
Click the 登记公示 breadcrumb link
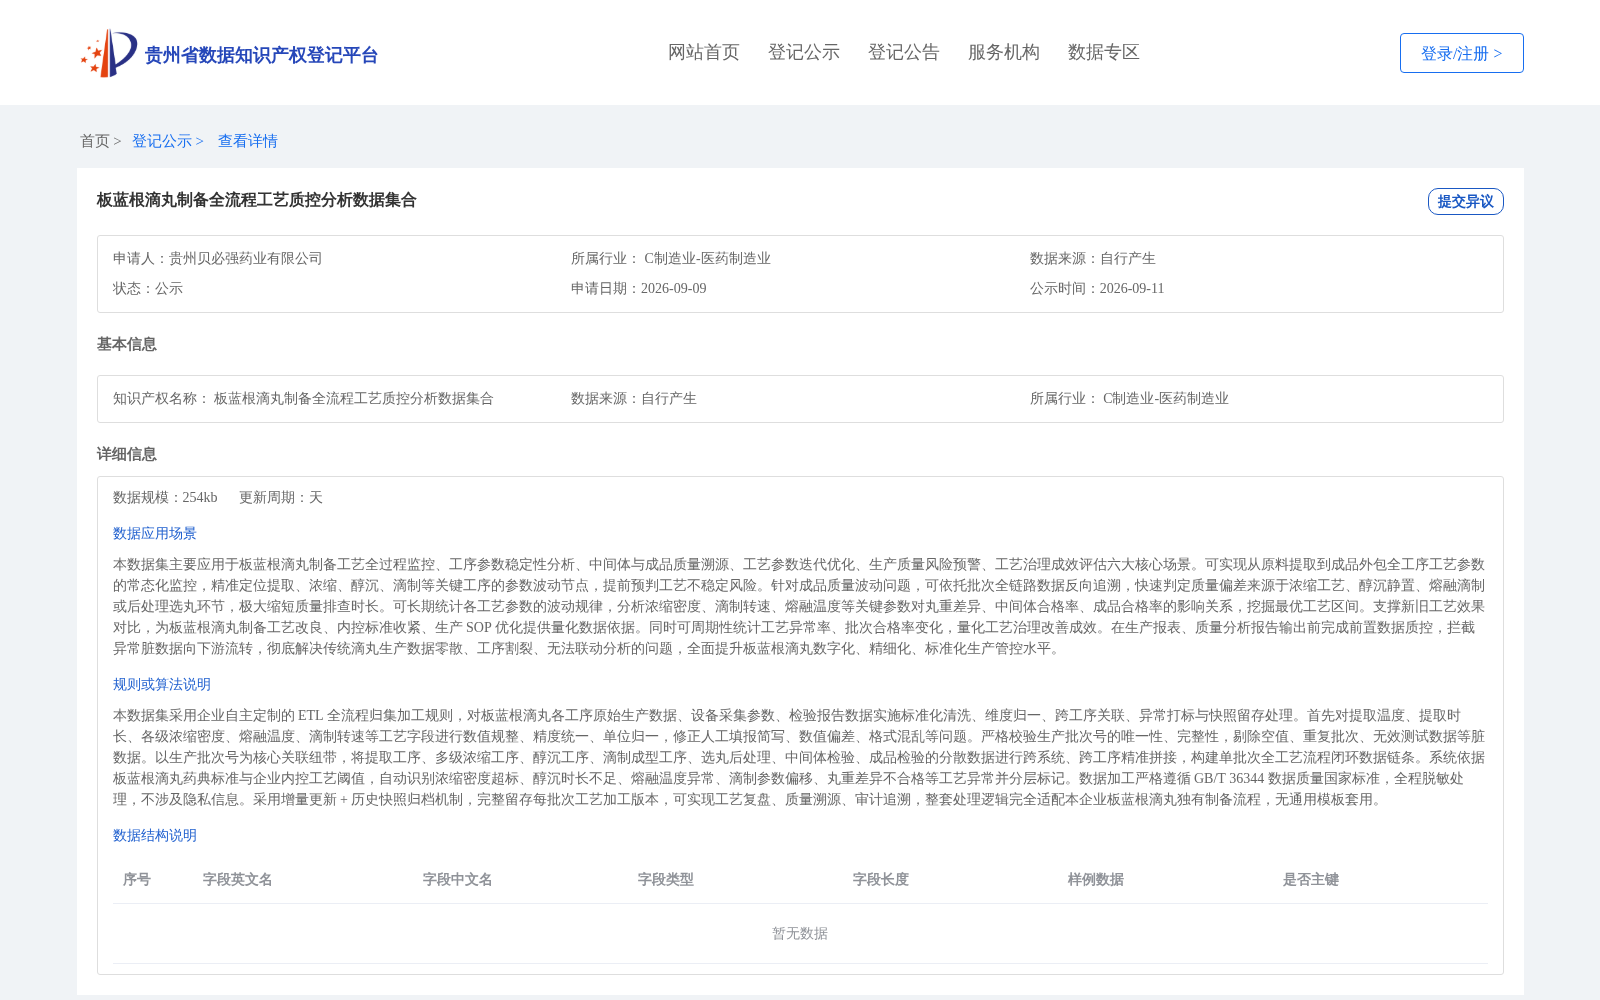click(x=162, y=141)
